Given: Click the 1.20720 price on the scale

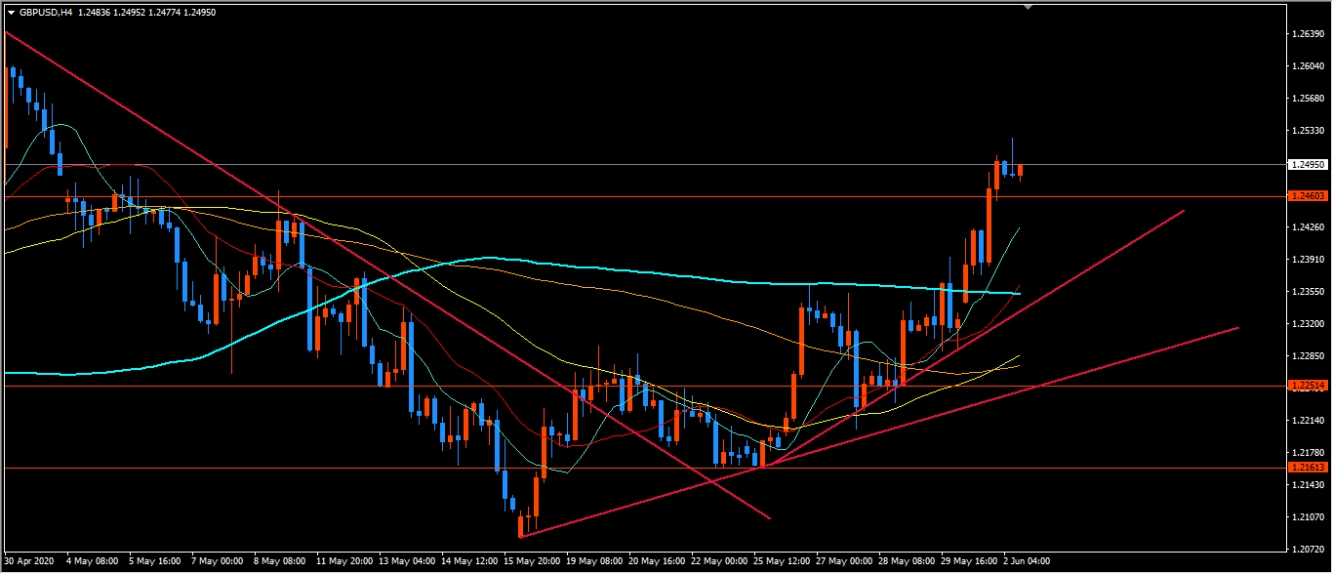Looking at the screenshot, I should point(1309,549).
